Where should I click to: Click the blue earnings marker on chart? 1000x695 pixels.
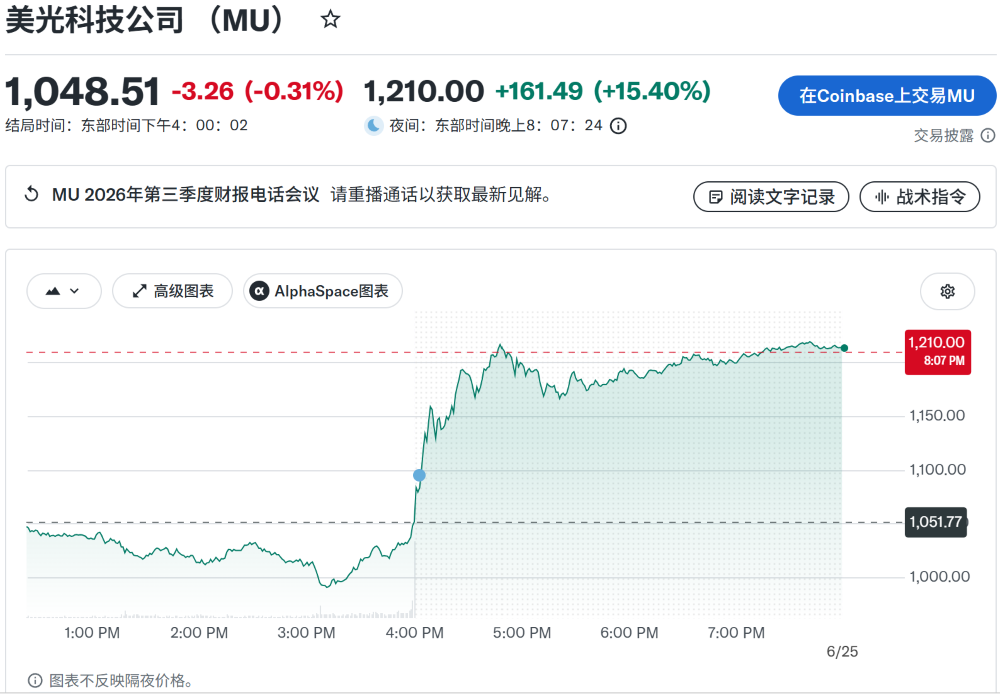pos(419,475)
